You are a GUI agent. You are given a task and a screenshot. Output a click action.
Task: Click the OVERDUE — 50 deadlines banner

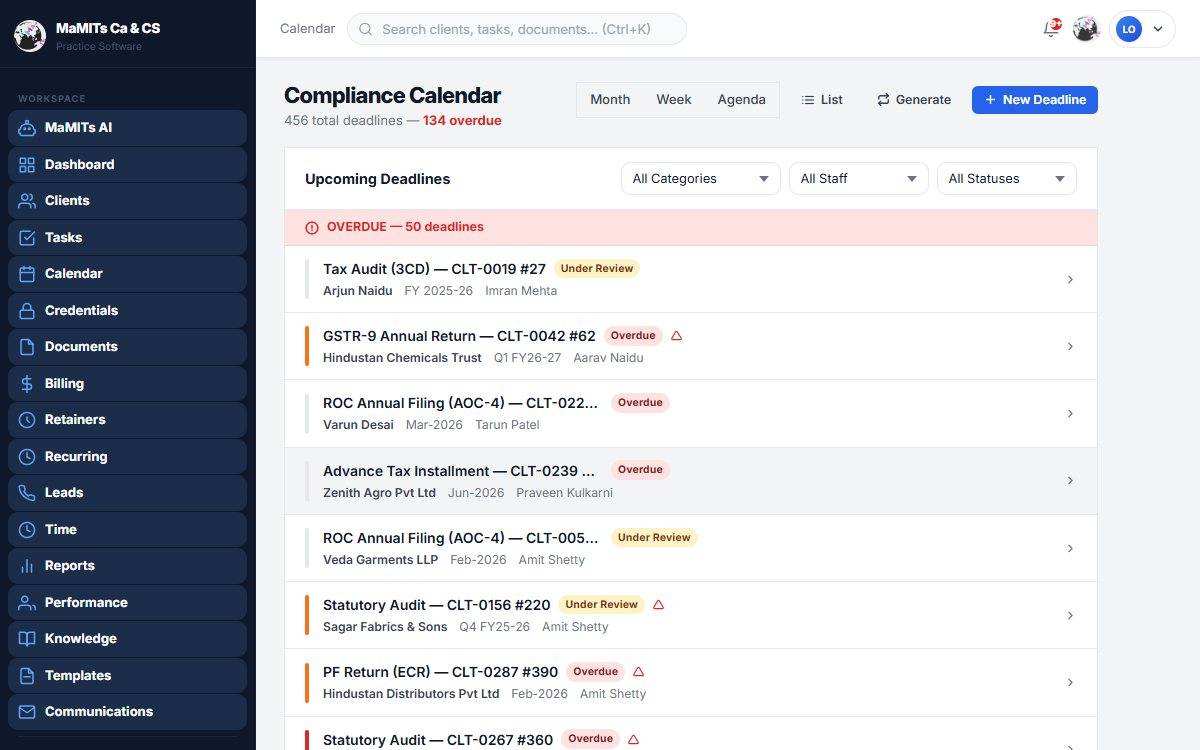point(691,227)
